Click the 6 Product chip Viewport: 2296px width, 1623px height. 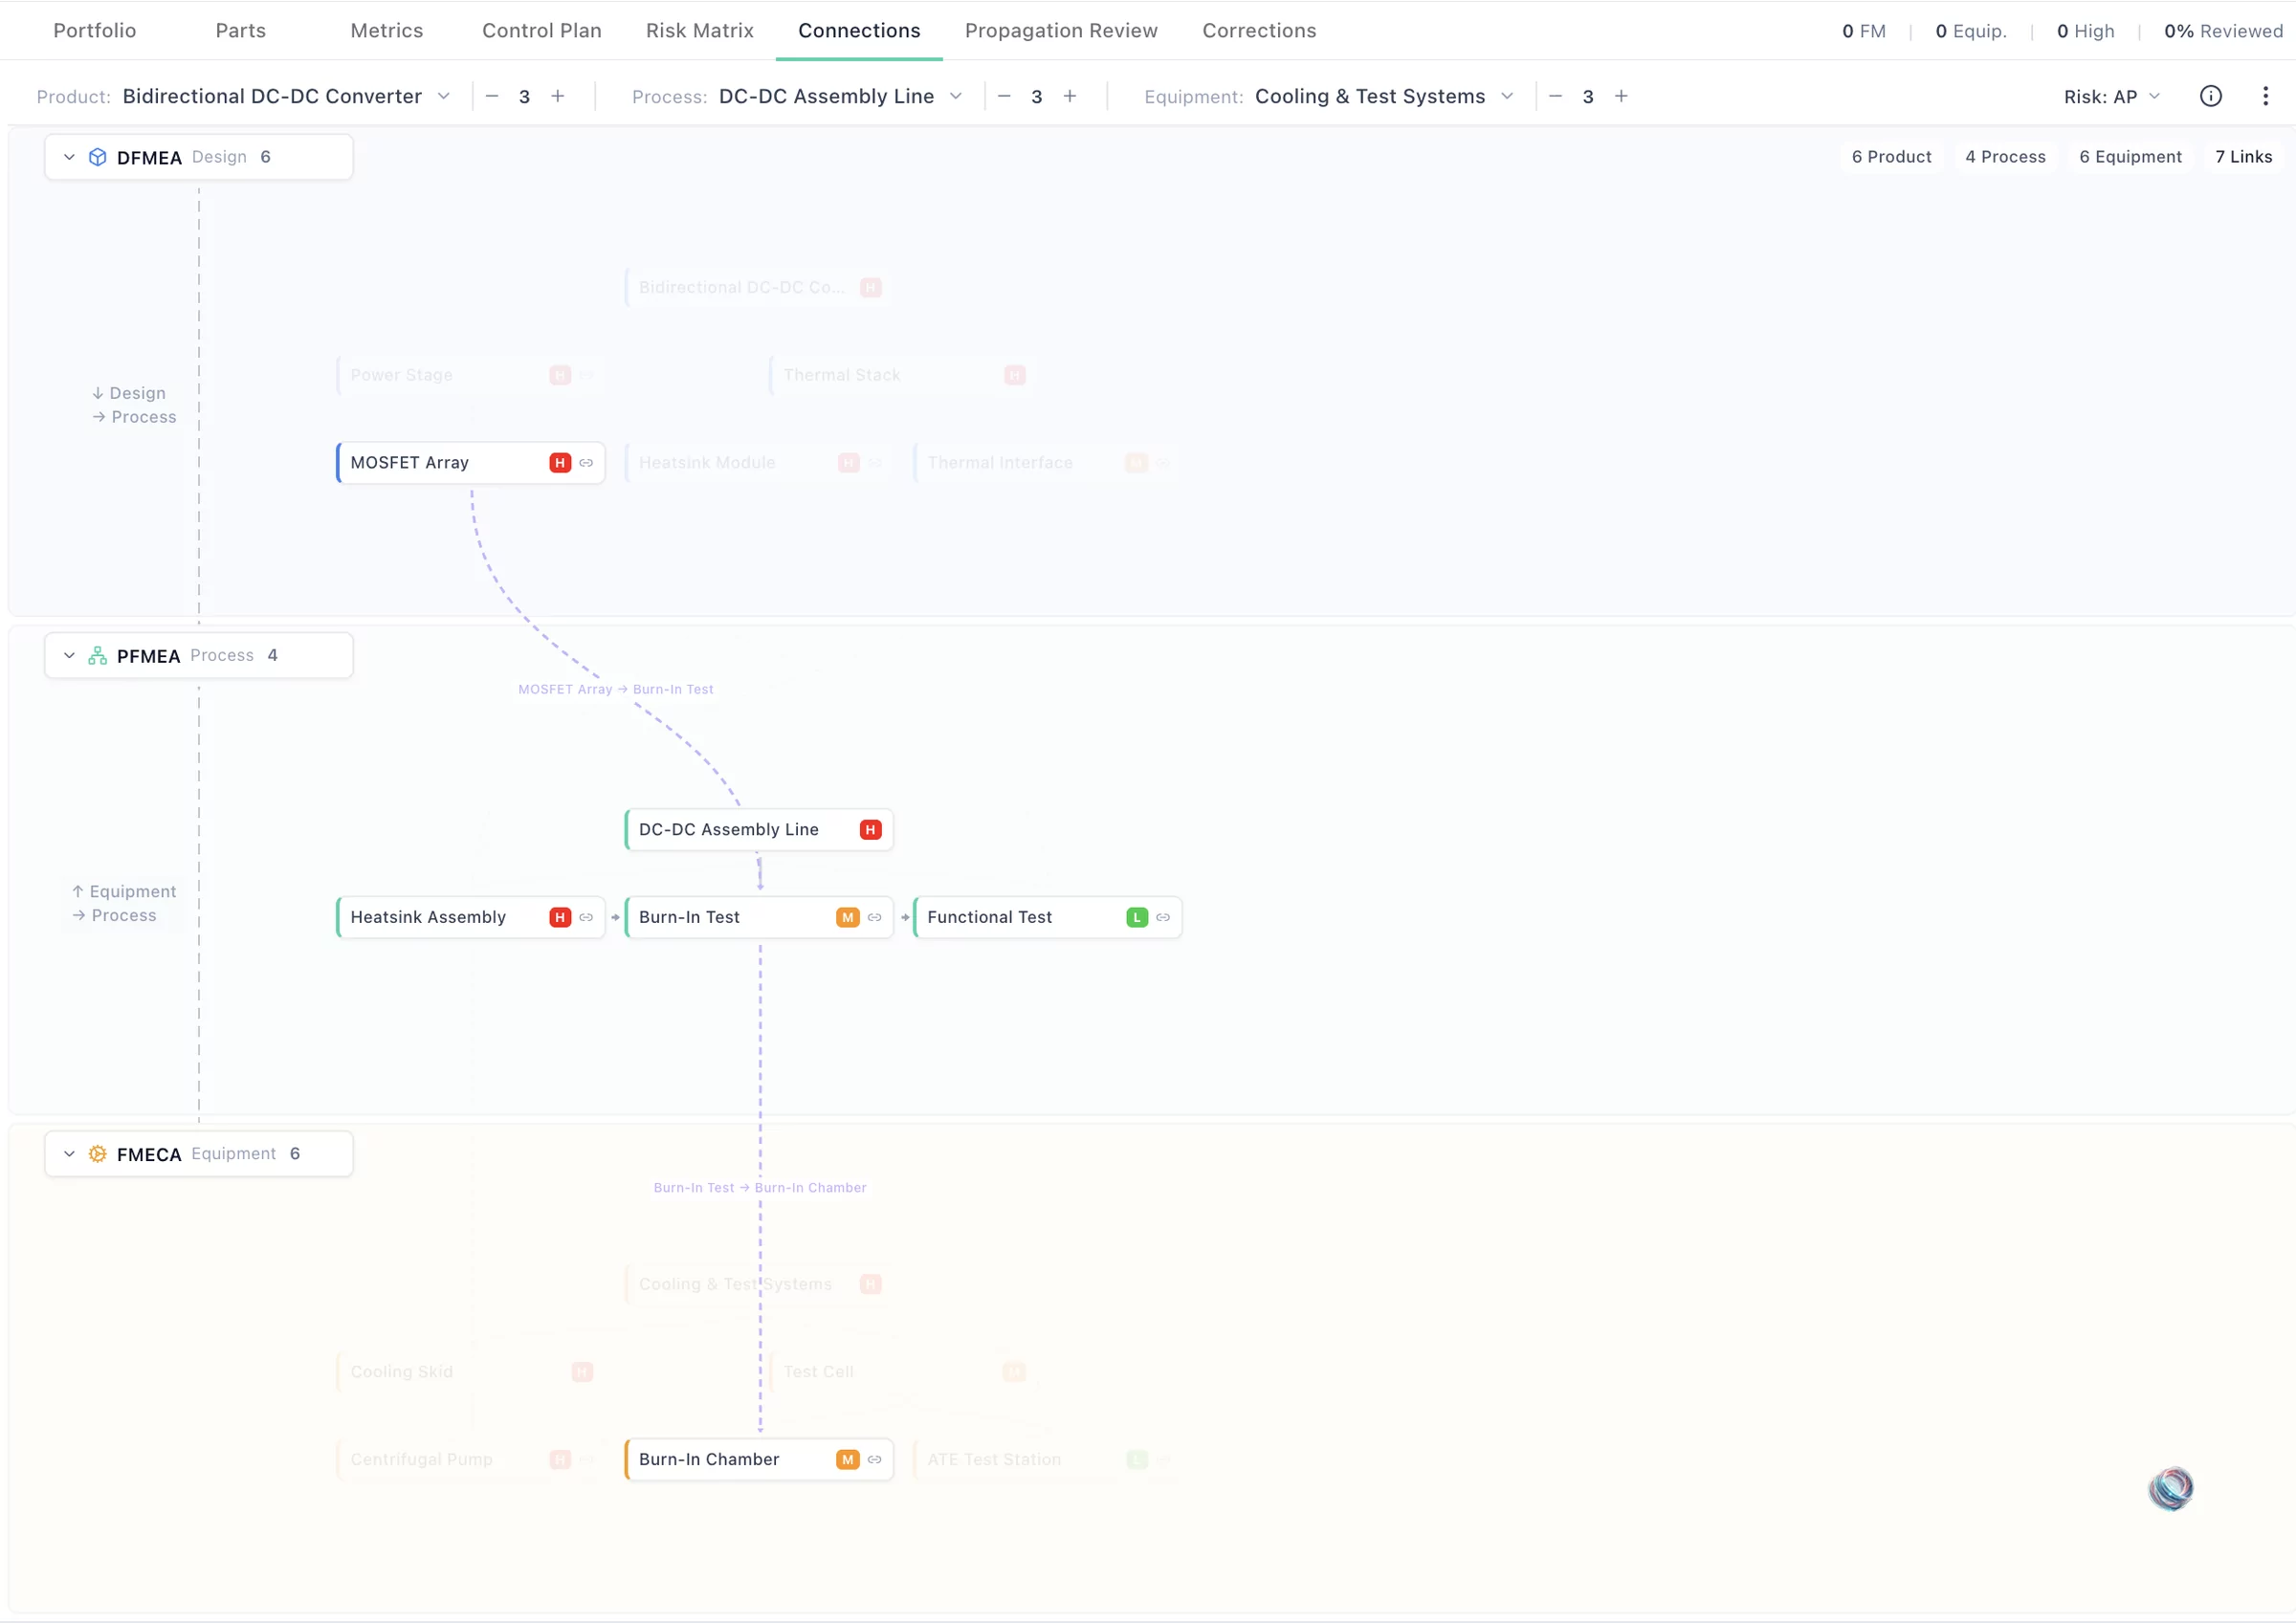(x=1891, y=157)
